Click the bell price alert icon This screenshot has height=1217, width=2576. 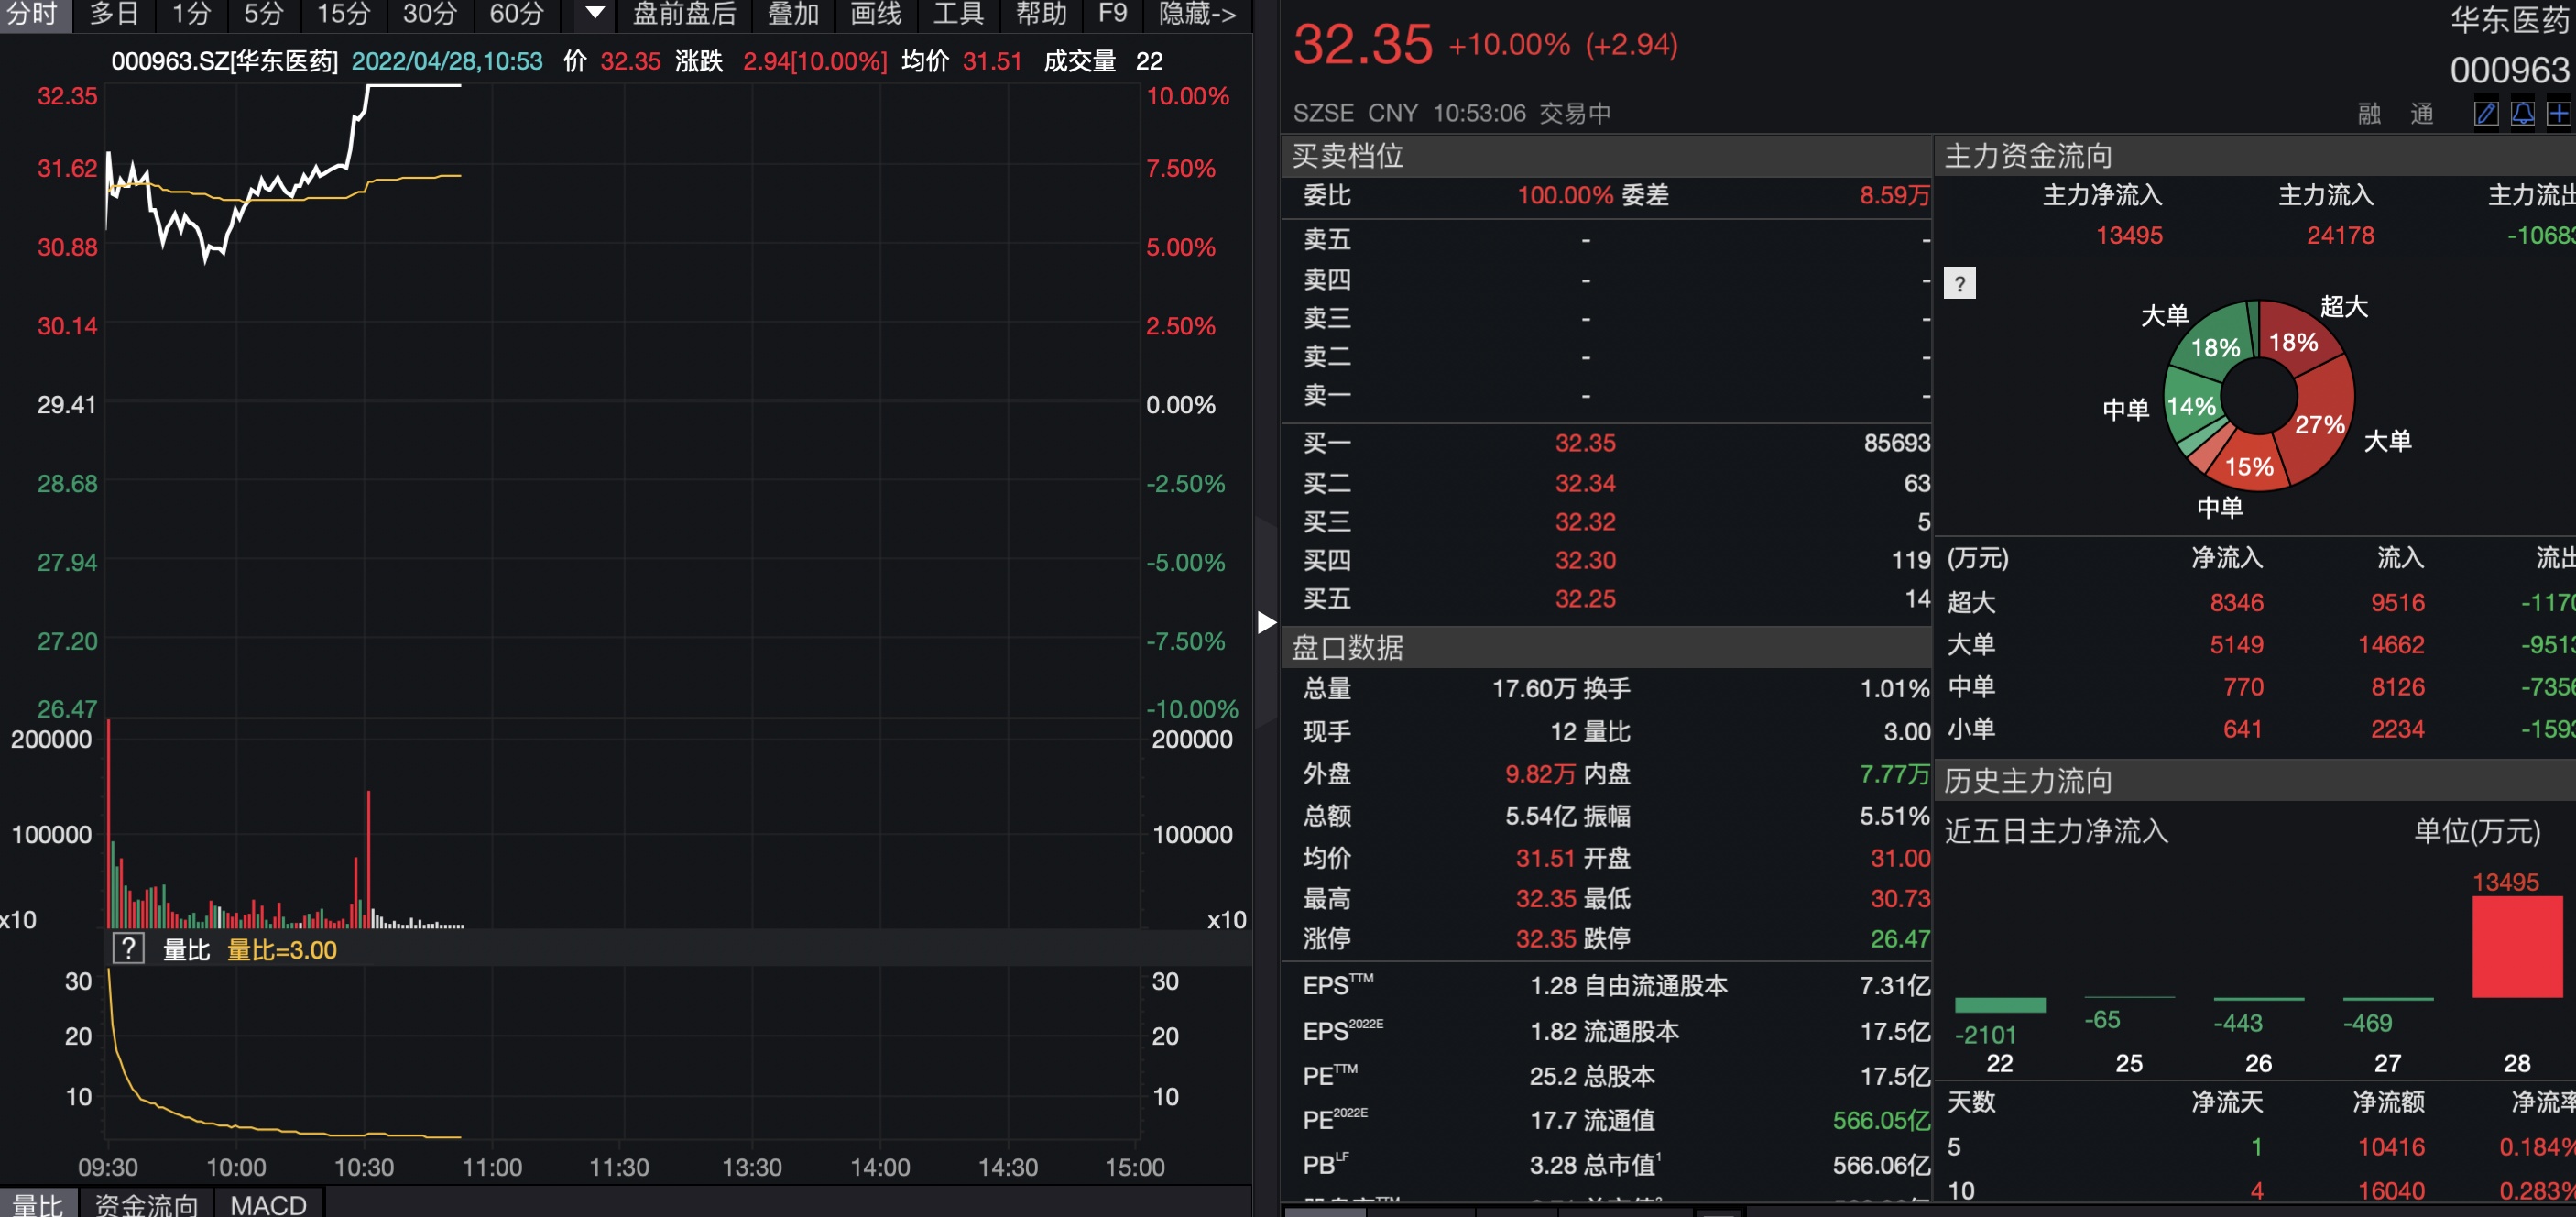click(2522, 113)
